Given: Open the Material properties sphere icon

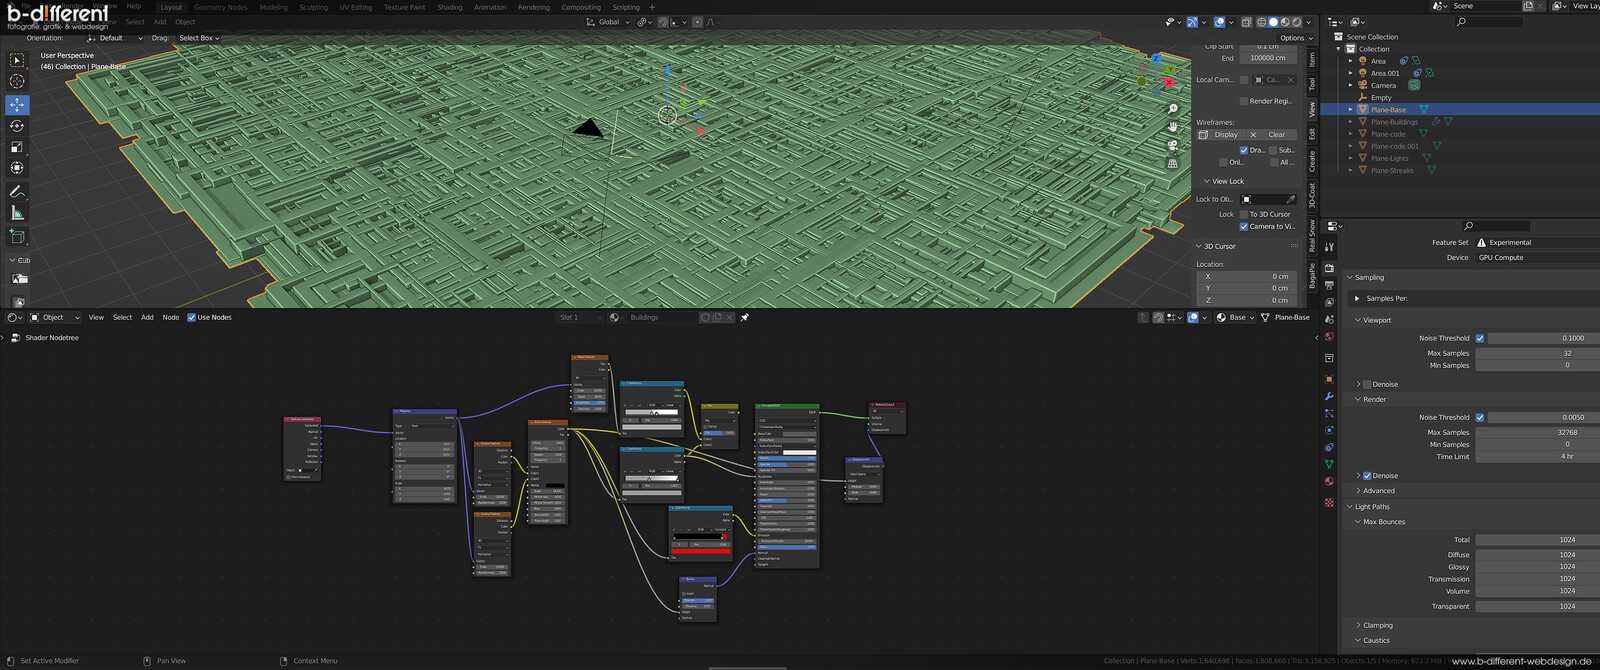Looking at the screenshot, I should (x=1329, y=481).
